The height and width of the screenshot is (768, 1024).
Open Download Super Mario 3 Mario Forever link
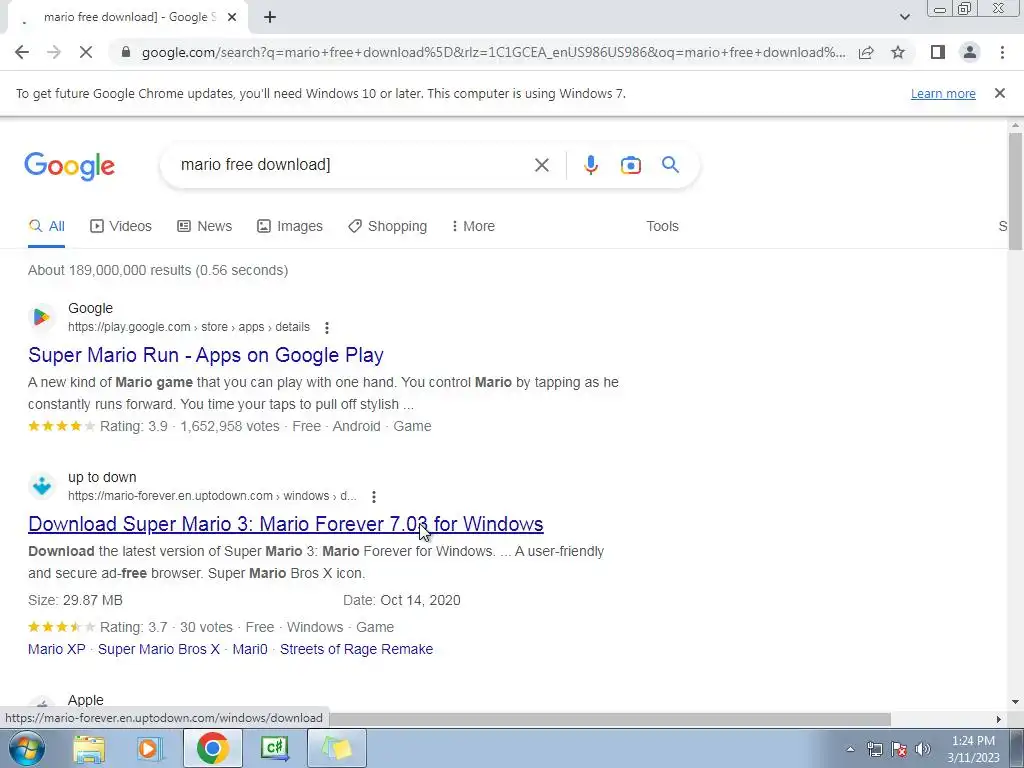(285, 524)
